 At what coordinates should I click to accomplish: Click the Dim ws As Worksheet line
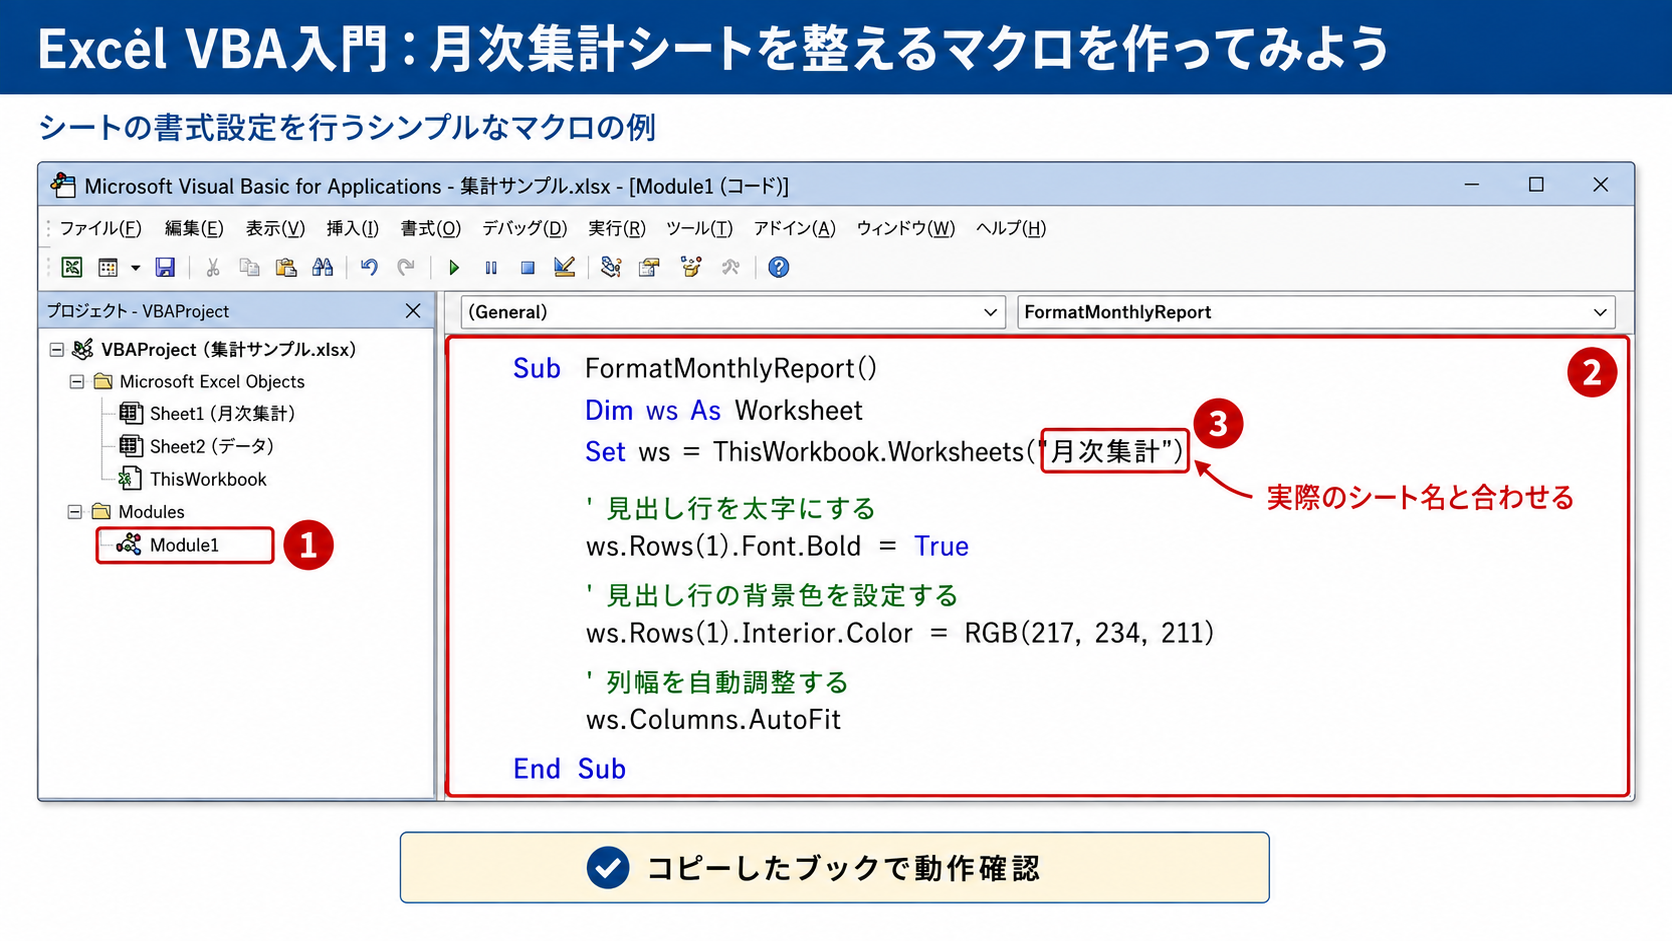[x=724, y=410]
